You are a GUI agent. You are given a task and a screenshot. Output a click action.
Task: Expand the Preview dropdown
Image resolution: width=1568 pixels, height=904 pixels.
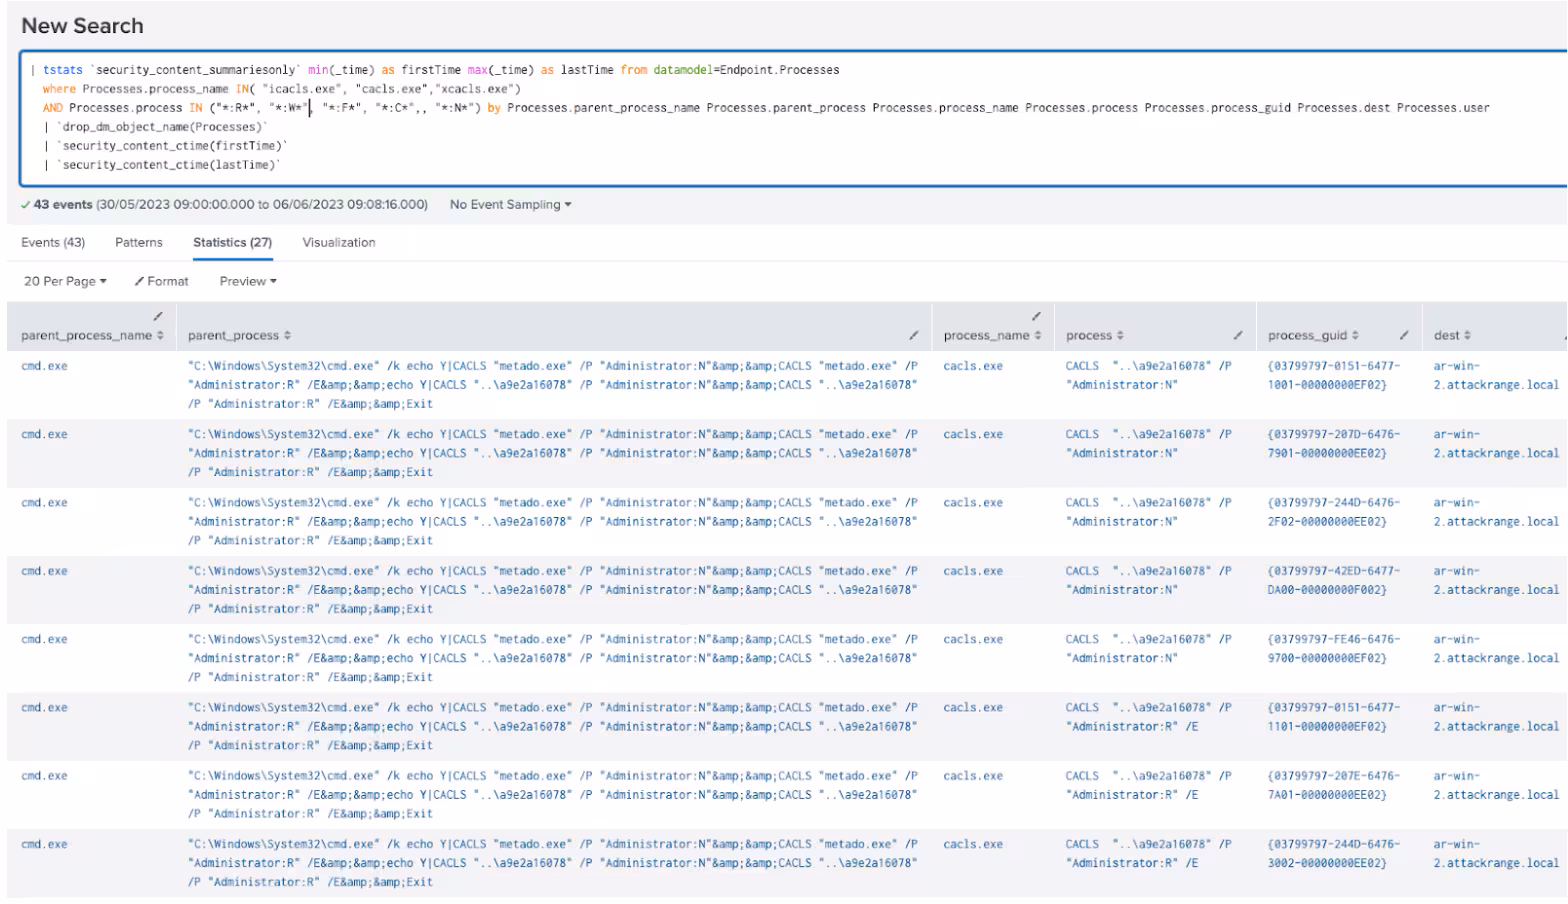[x=248, y=282]
